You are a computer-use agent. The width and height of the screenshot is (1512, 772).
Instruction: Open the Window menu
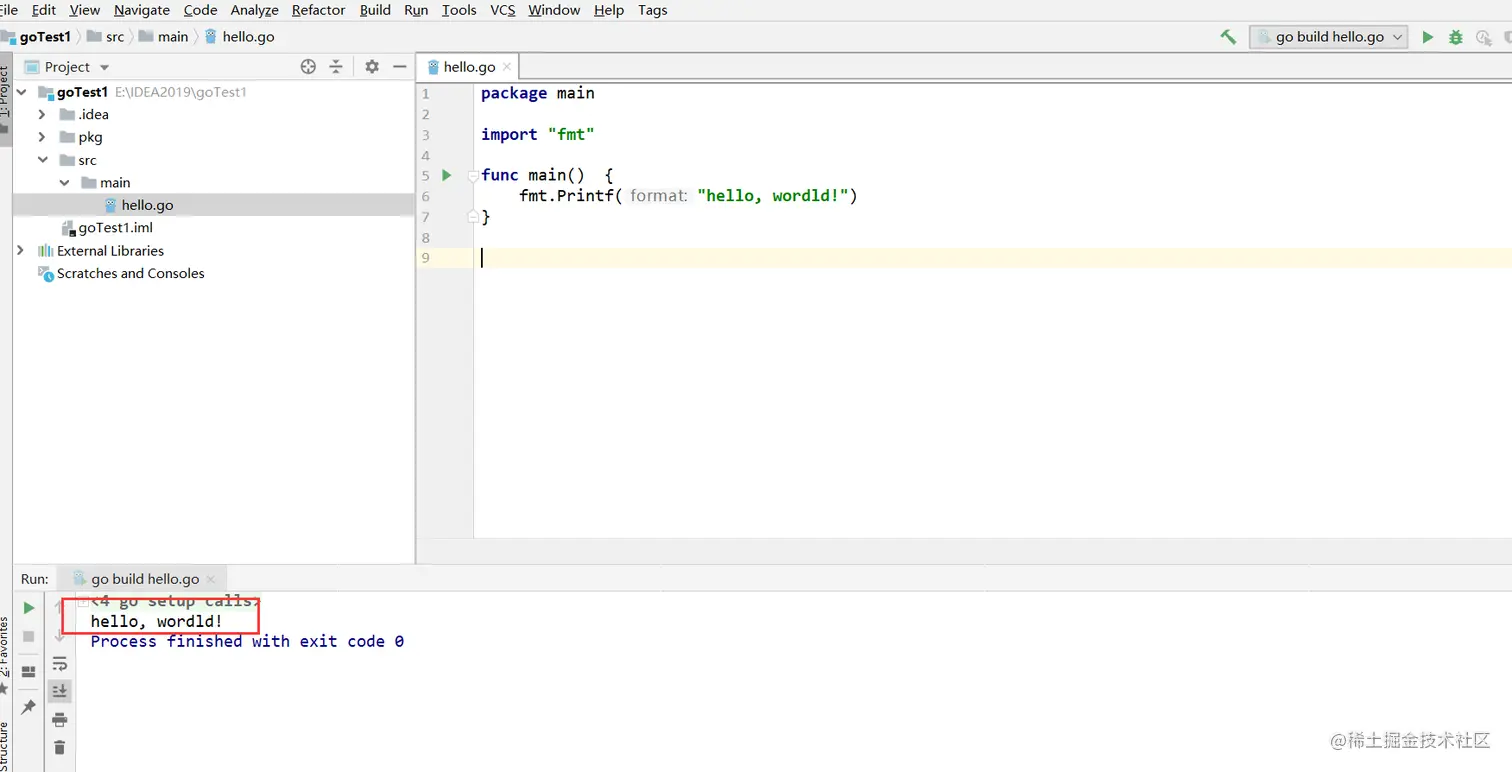[554, 10]
